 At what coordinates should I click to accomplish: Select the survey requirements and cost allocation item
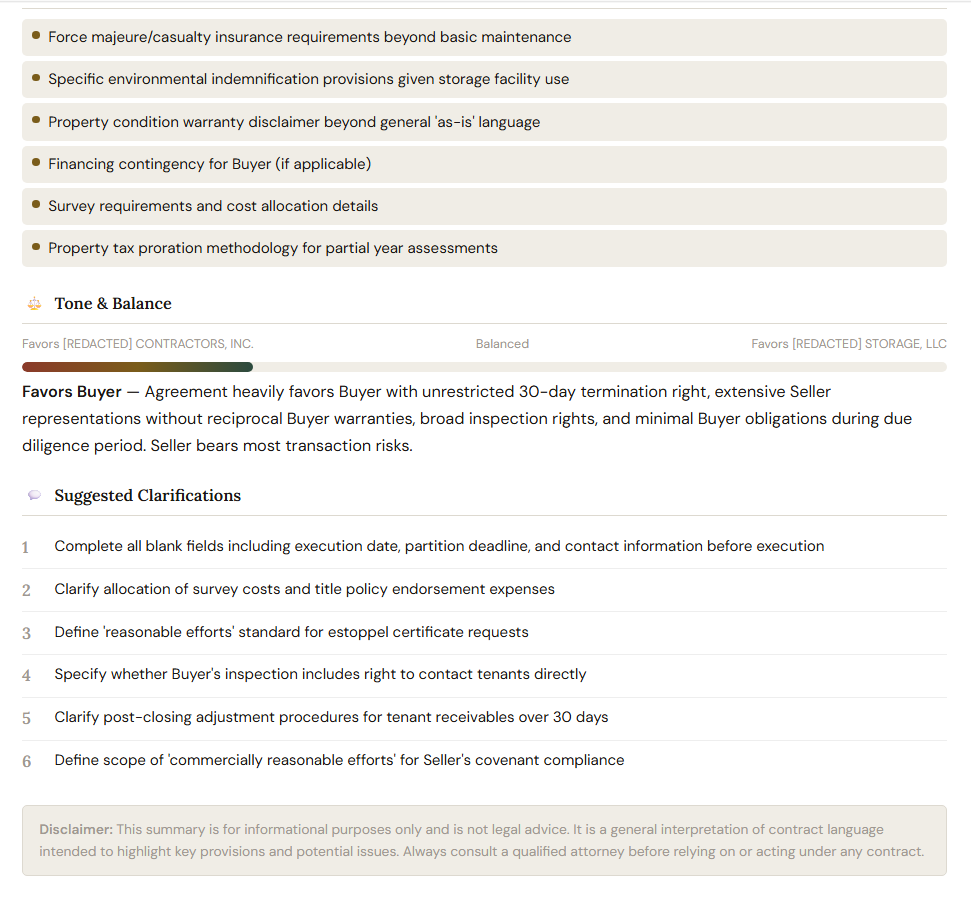click(x=484, y=206)
